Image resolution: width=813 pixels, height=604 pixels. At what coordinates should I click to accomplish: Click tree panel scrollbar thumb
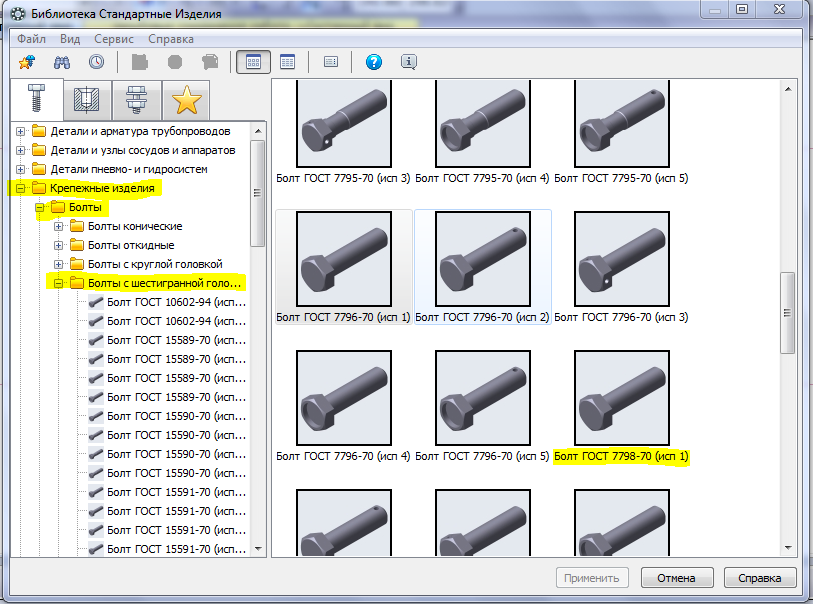point(257,193)
